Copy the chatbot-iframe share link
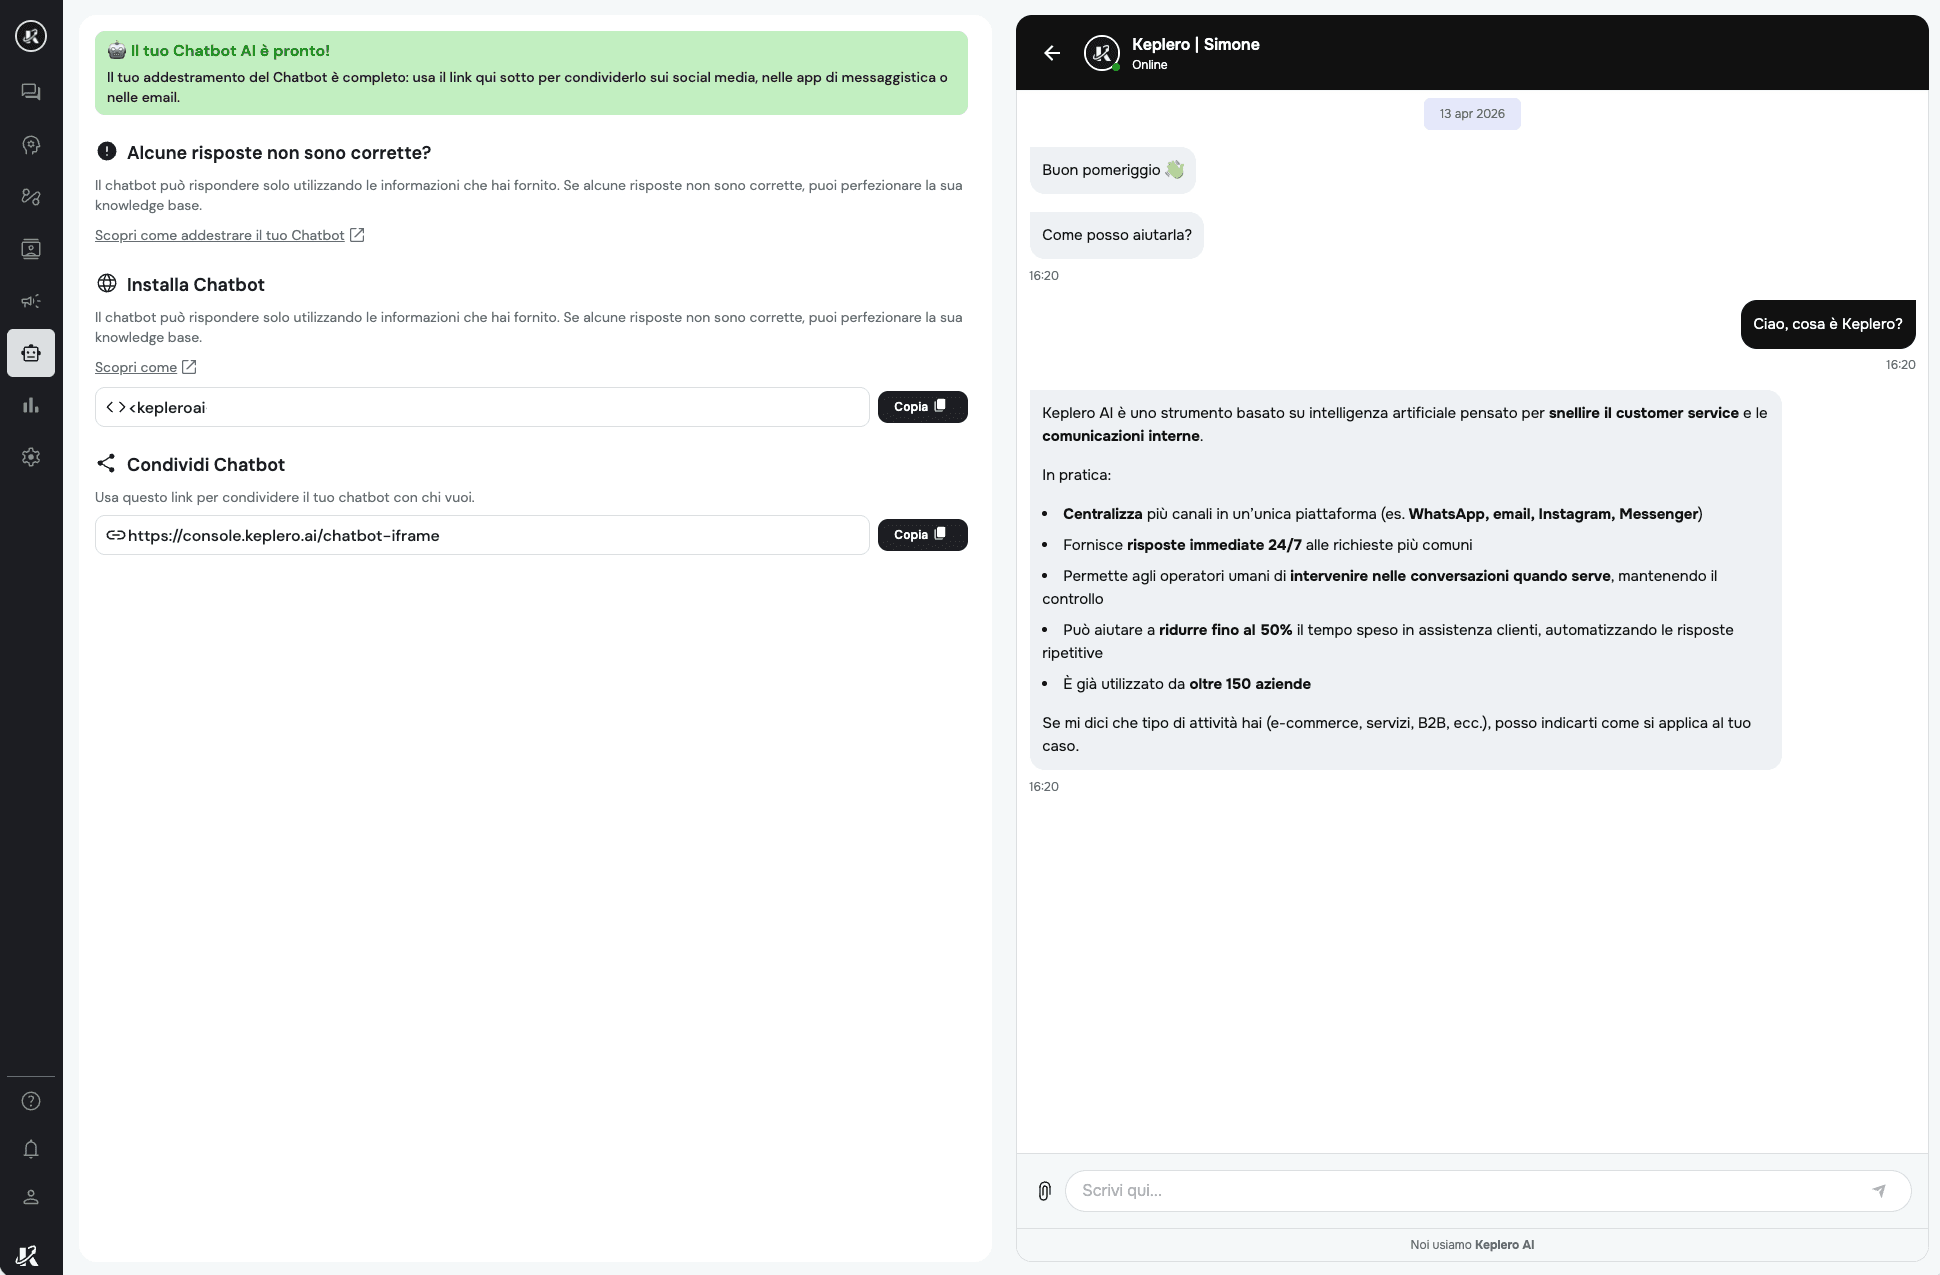Viewport: 1940px width, 1275px height. point(922,535)
